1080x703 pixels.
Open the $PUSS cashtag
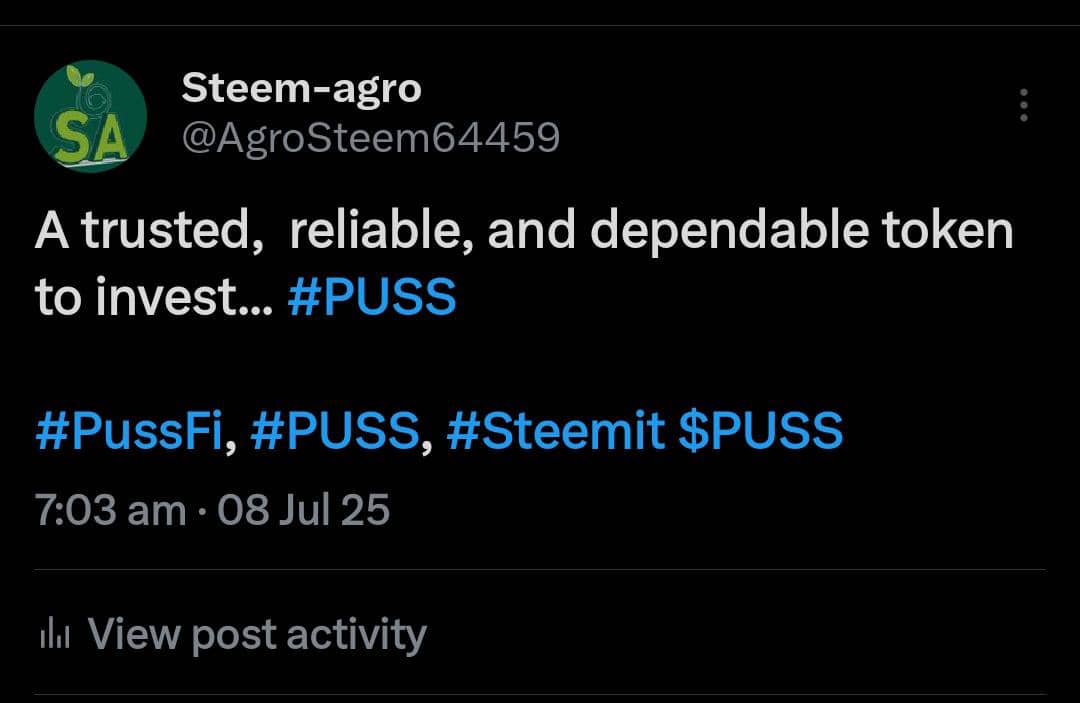(x=760, y=432)
